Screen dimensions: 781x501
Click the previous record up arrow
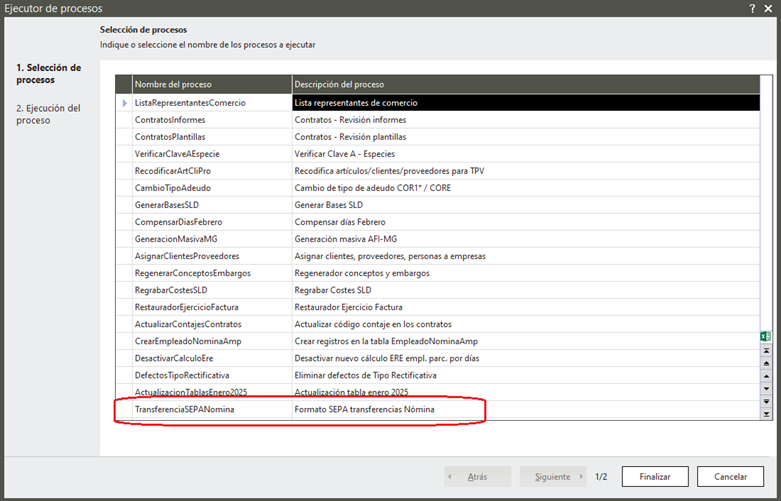766,376
